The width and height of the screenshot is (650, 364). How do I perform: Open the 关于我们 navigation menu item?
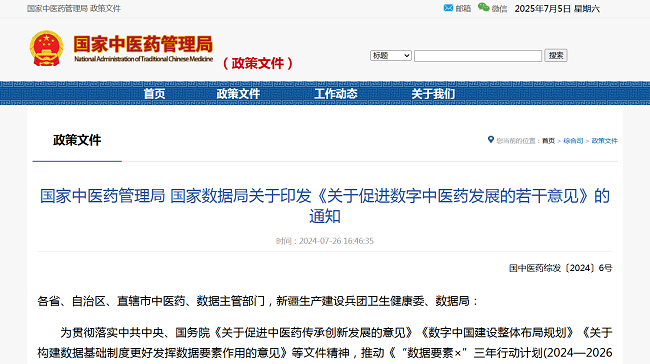433,94
